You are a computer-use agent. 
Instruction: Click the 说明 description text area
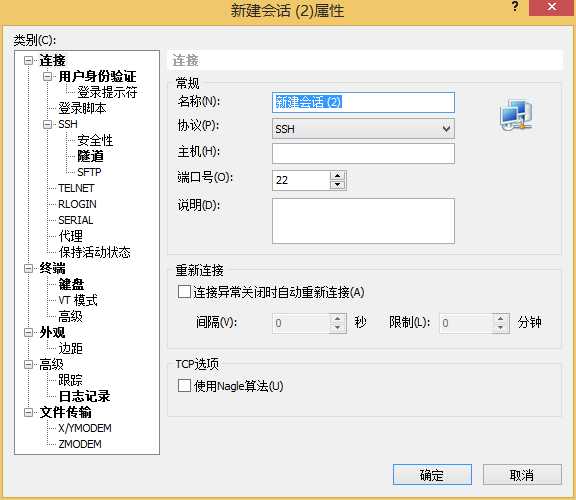coord(363,221)
